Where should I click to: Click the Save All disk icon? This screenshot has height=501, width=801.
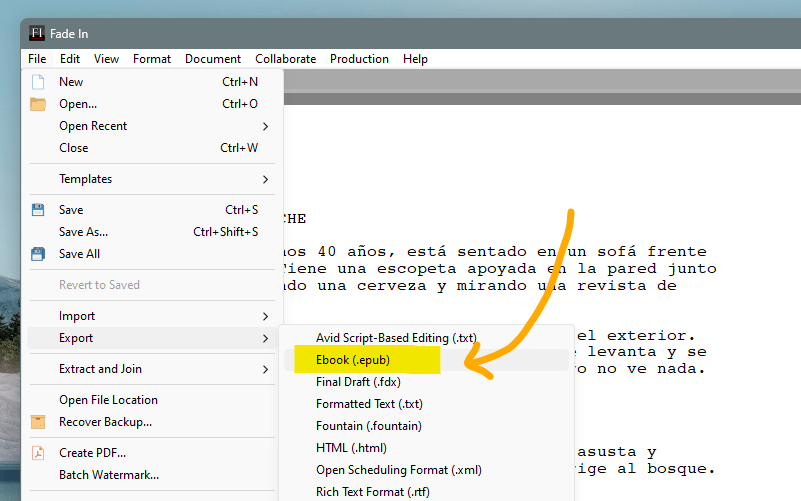(38, 254)
